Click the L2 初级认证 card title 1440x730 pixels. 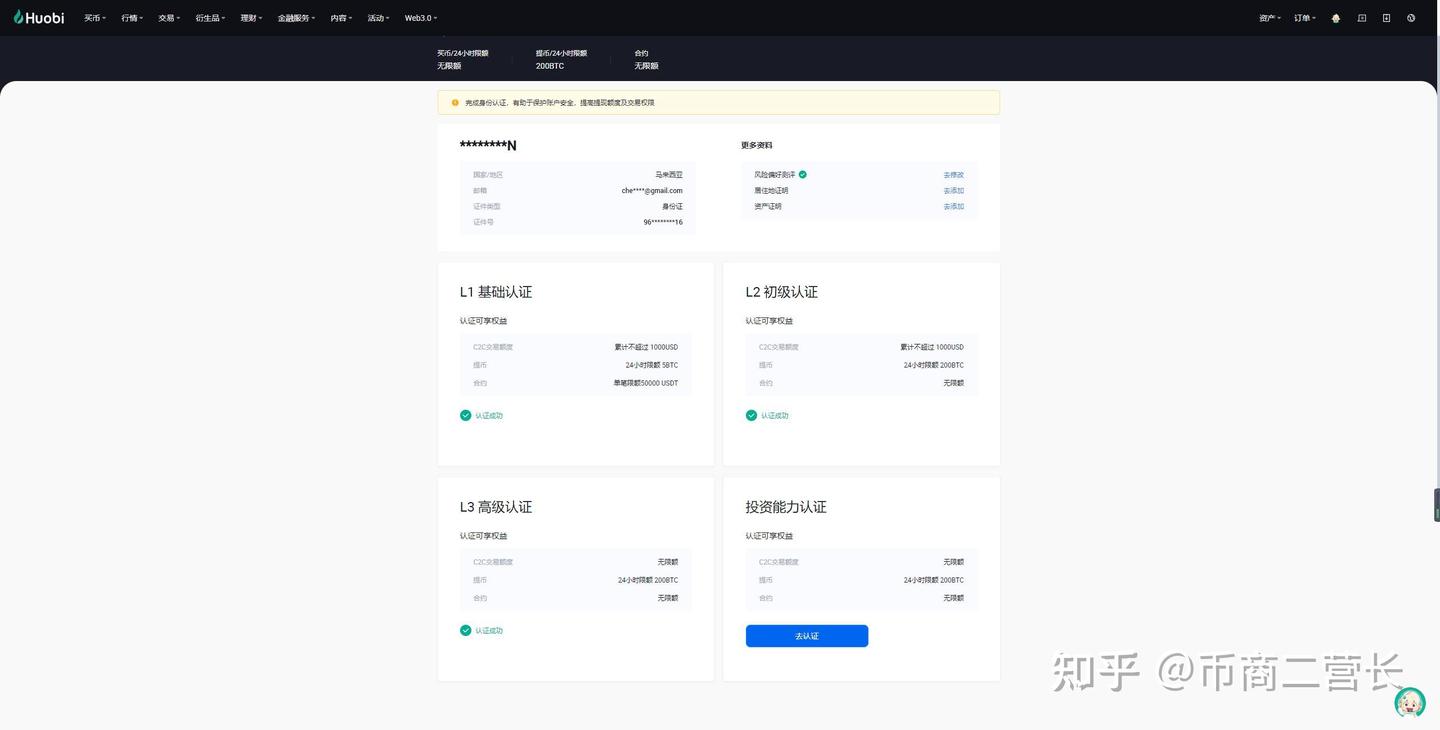tap(782, 292)
